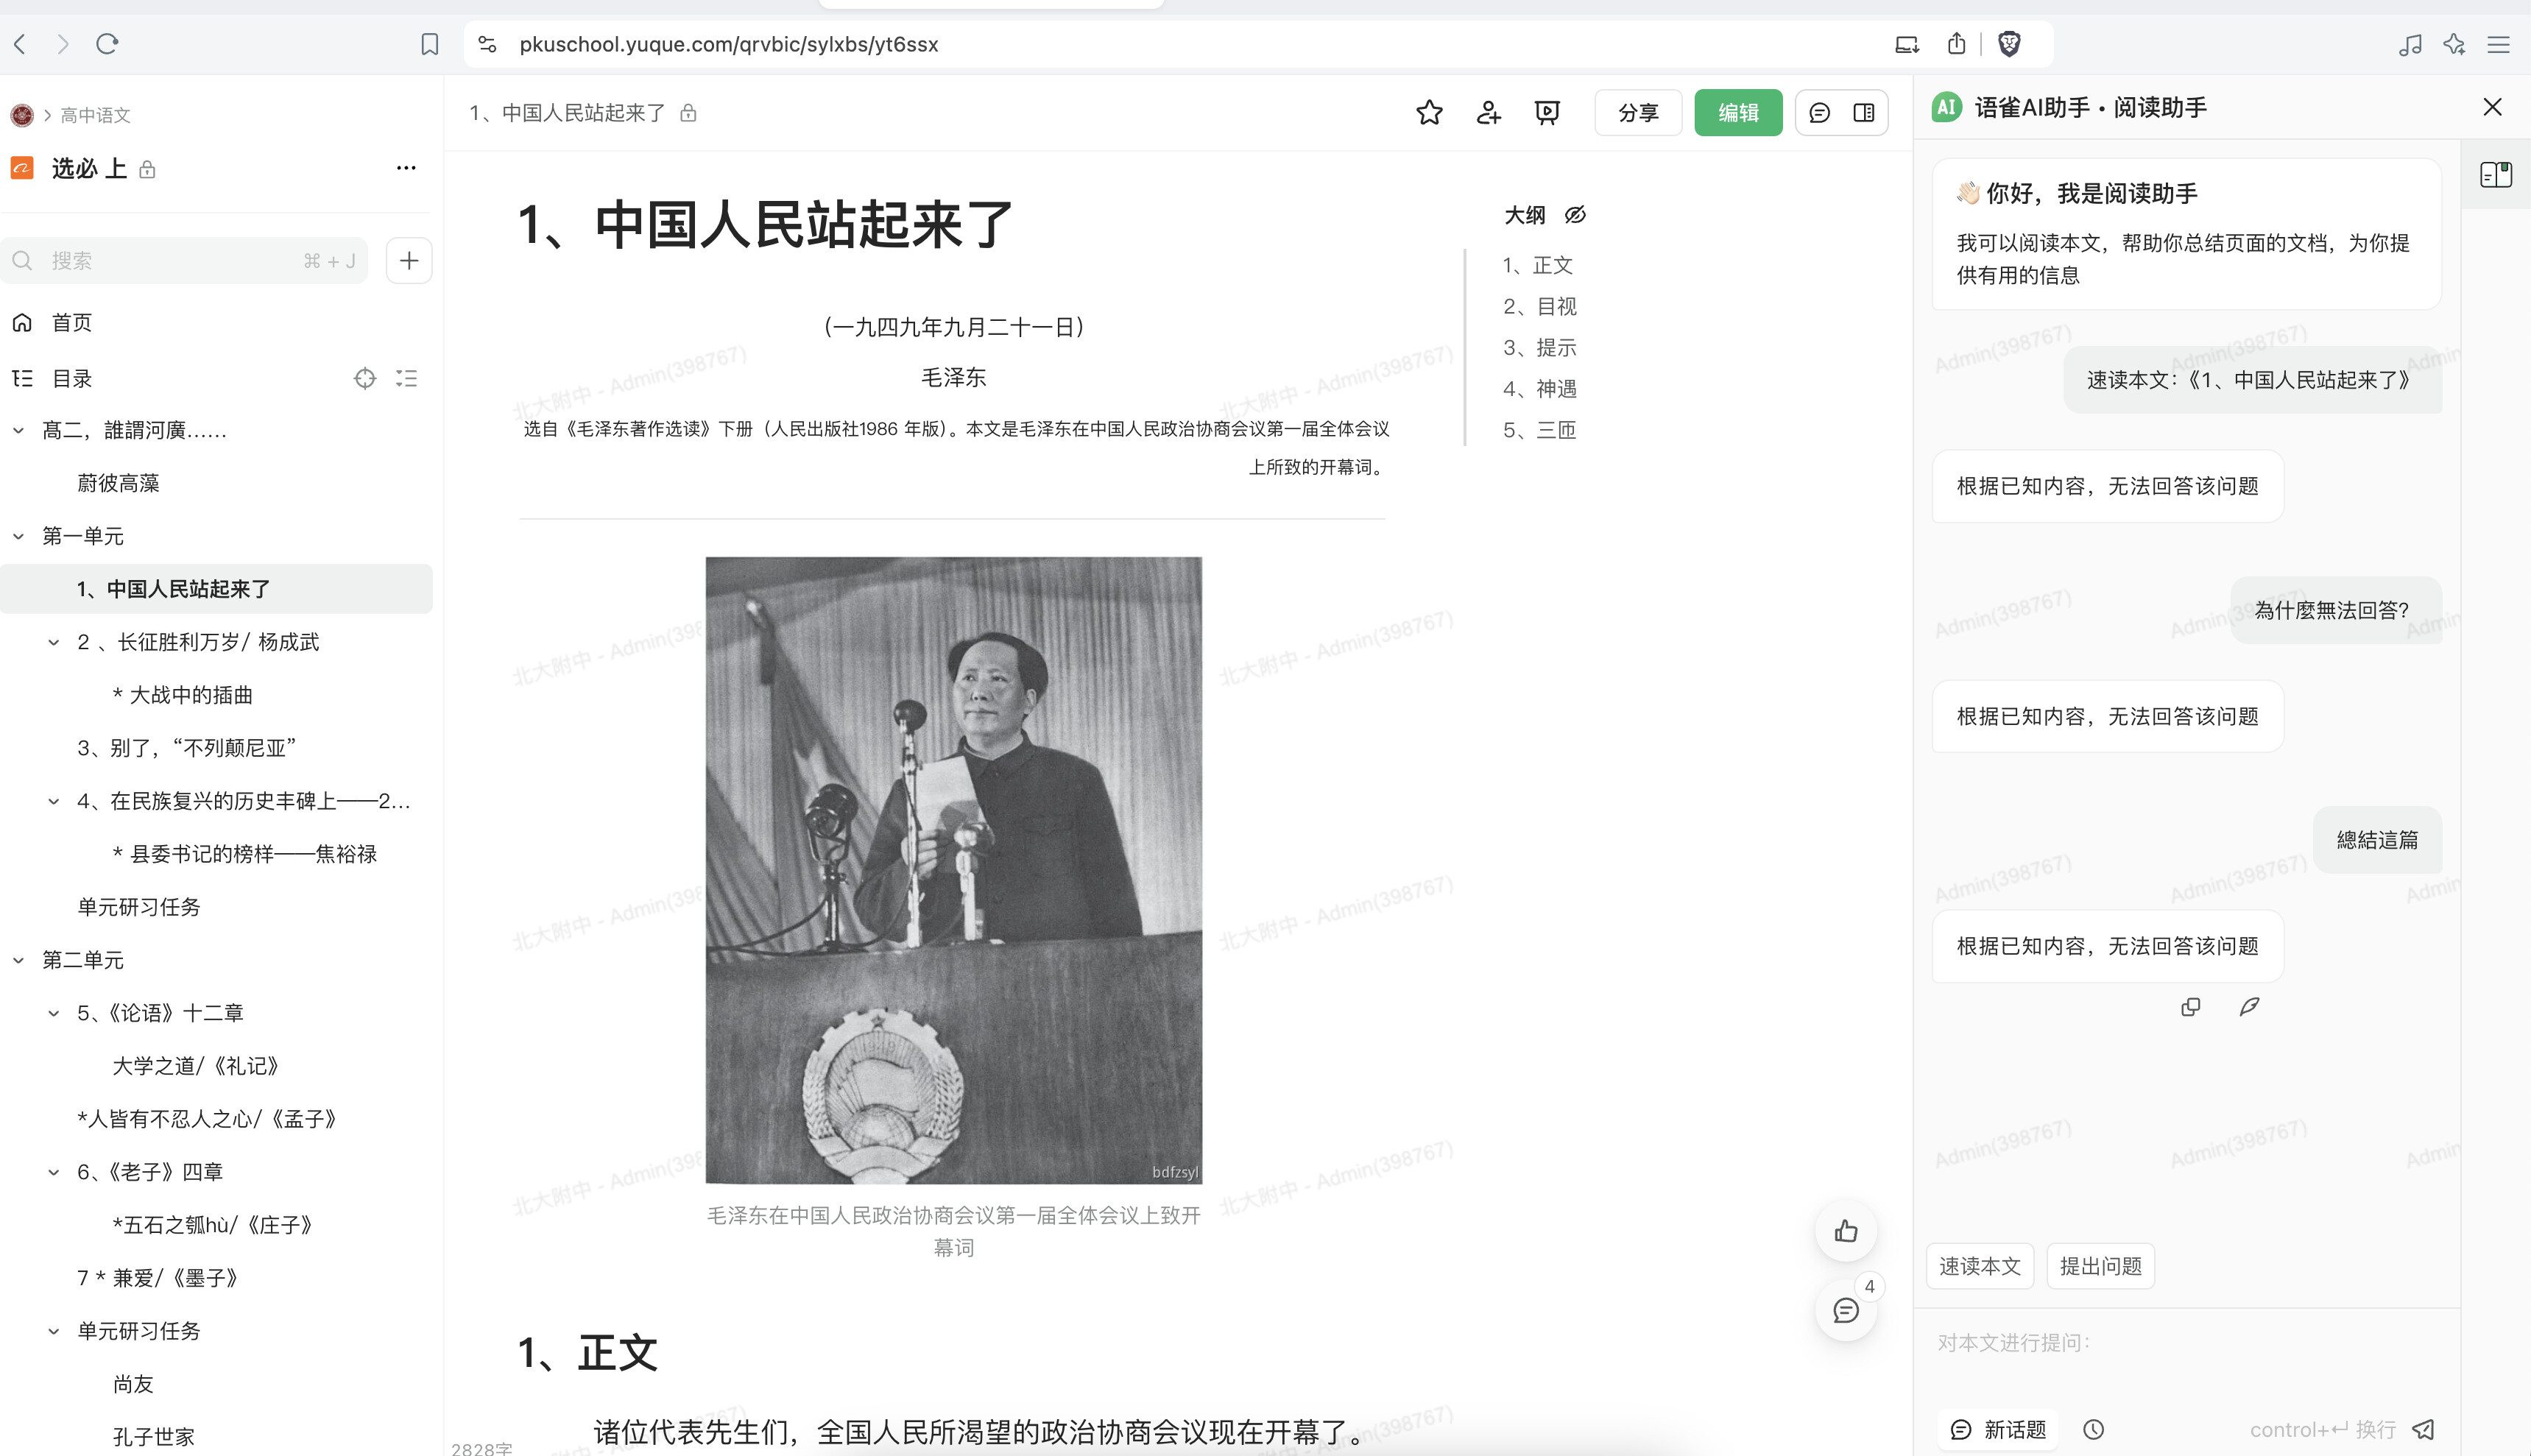Click the send message arrow icon
Image resolution: width=2531 pixels, height=1456 pixels.
click(2423, 1429)
